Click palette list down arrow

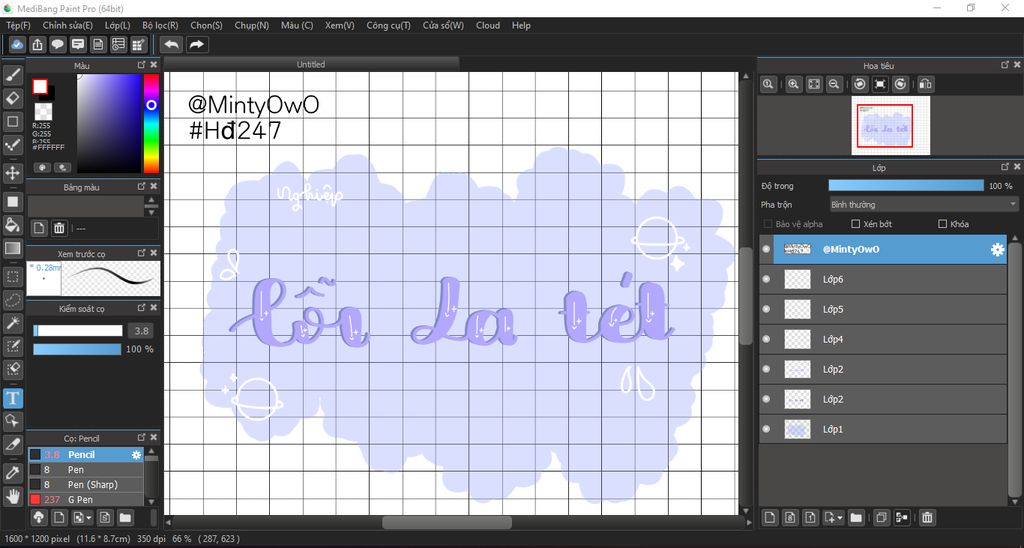click(x=152, y=212)
